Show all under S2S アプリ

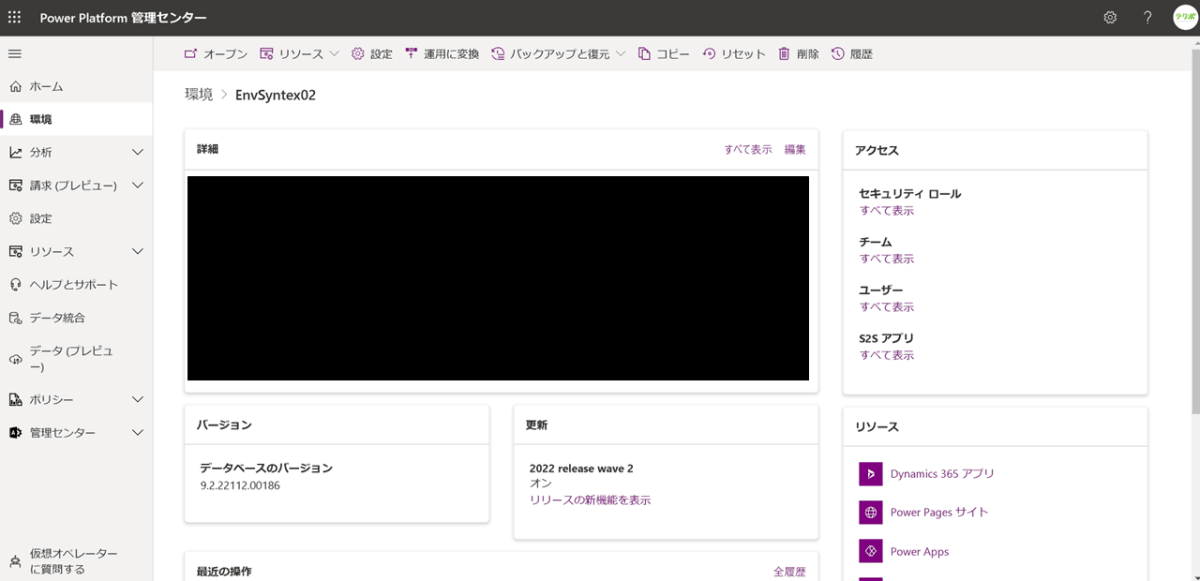887,355
